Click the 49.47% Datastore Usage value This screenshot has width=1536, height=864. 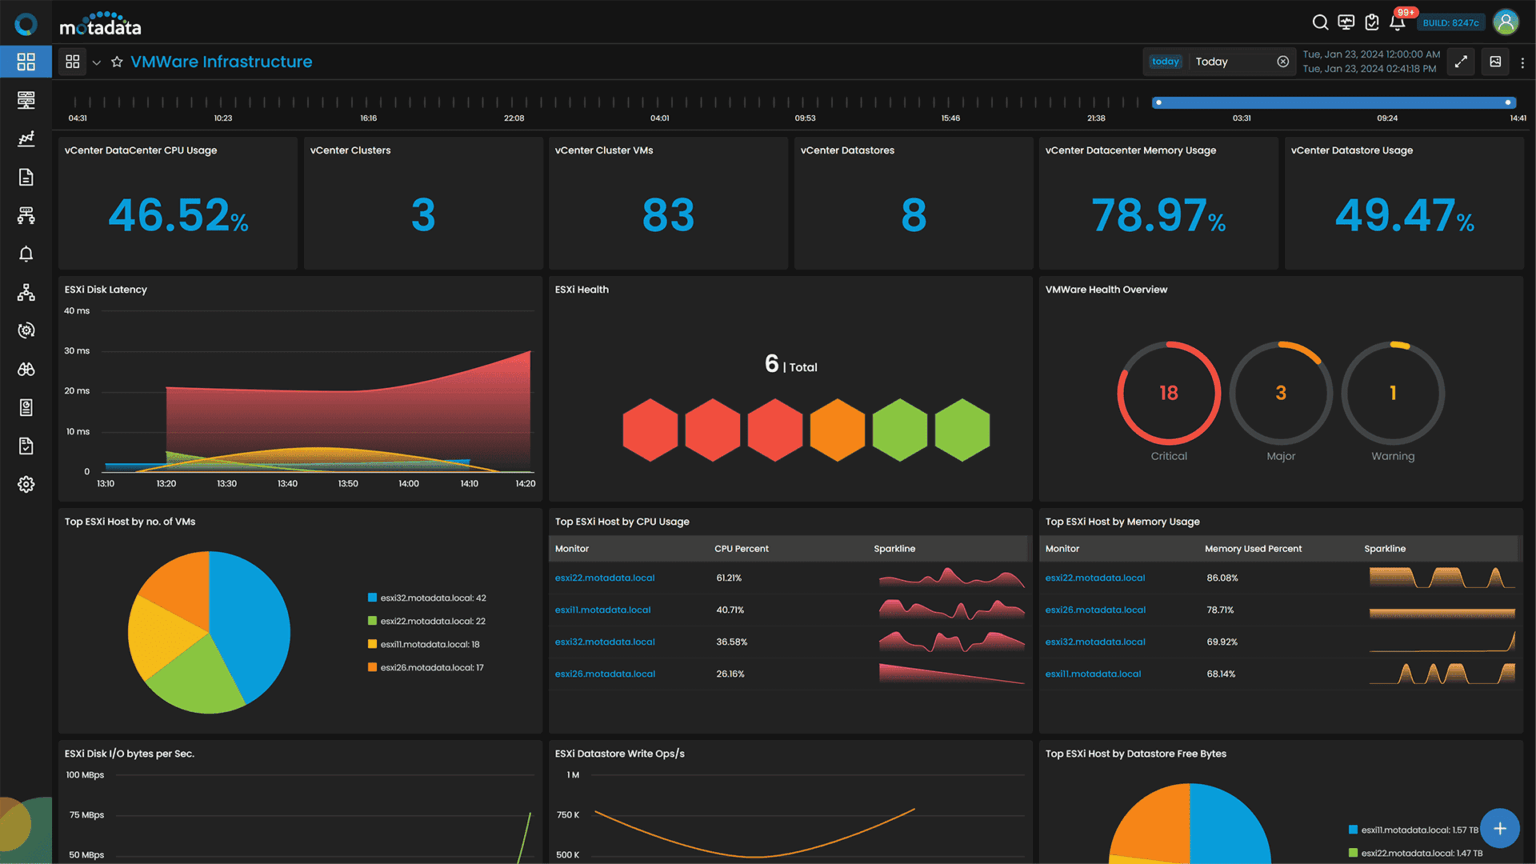(1404, 215)
